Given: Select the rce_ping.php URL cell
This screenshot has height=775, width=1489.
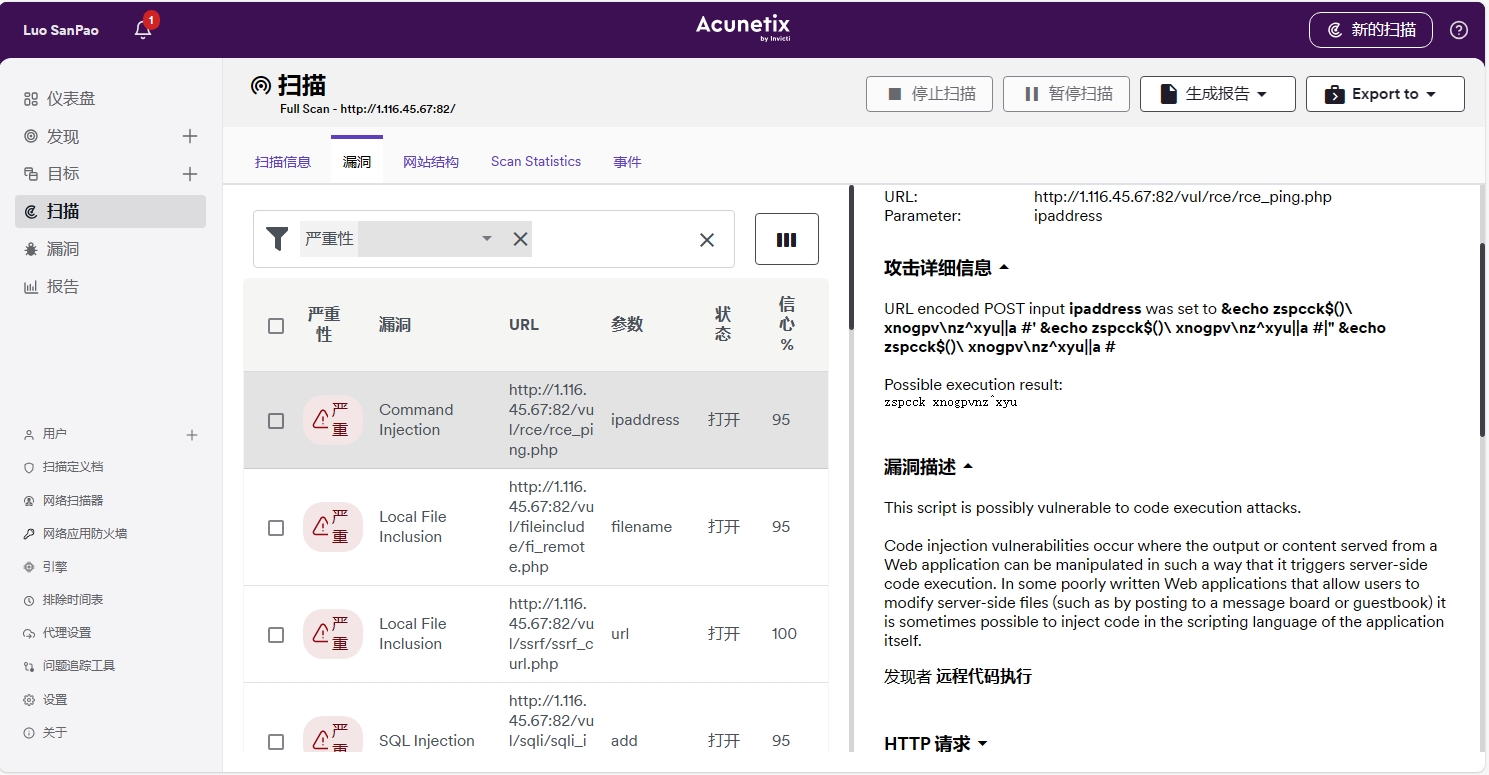Looking at the screenshot, I should (x=550, y=420).
